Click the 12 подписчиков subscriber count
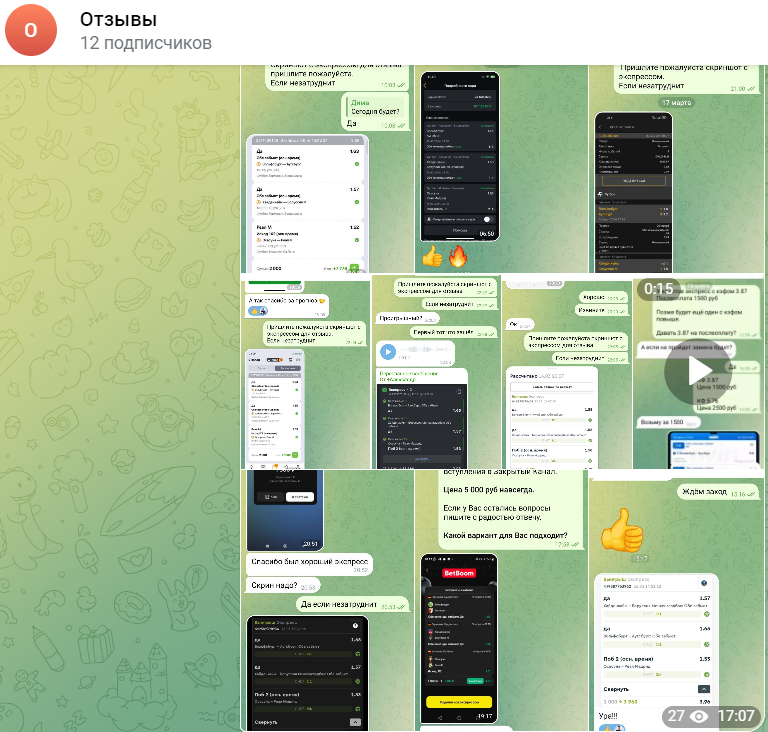 coord(145,43)
